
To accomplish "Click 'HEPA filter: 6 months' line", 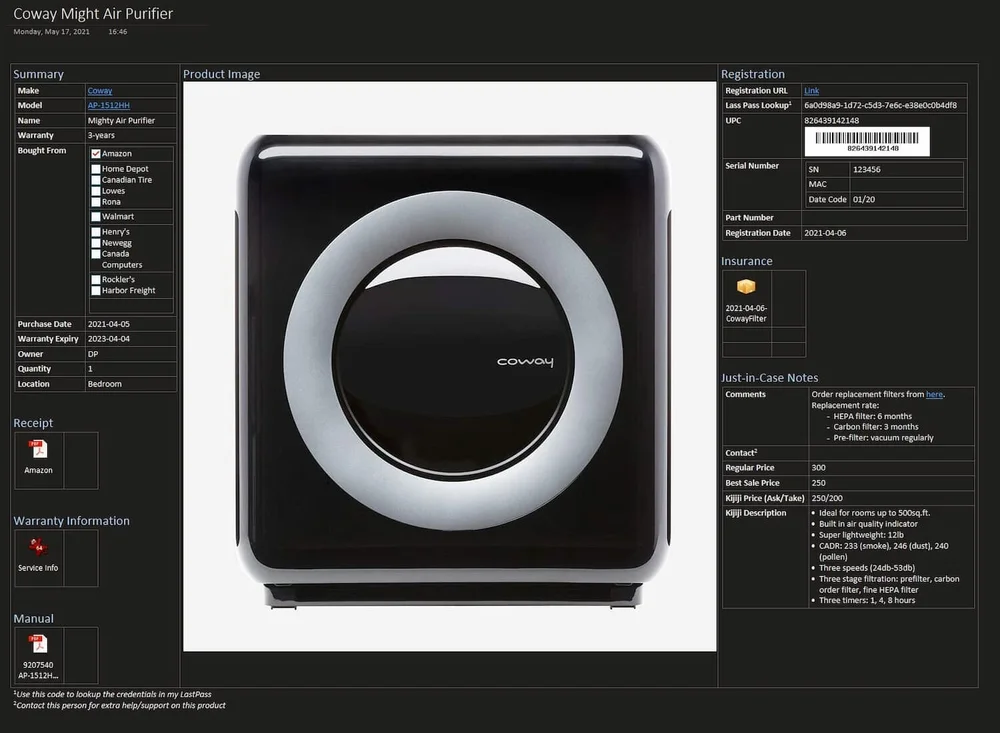I will pos(872,417).
